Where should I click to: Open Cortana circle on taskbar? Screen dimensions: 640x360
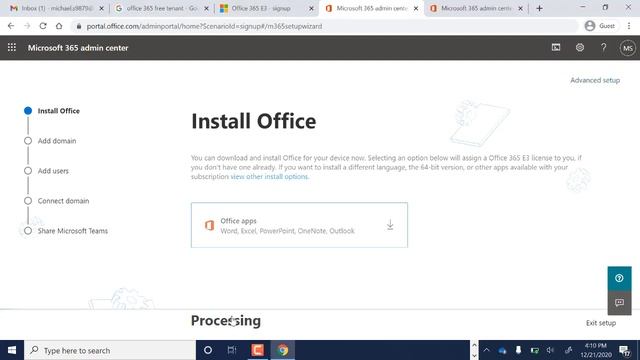[x=208, y=350]
